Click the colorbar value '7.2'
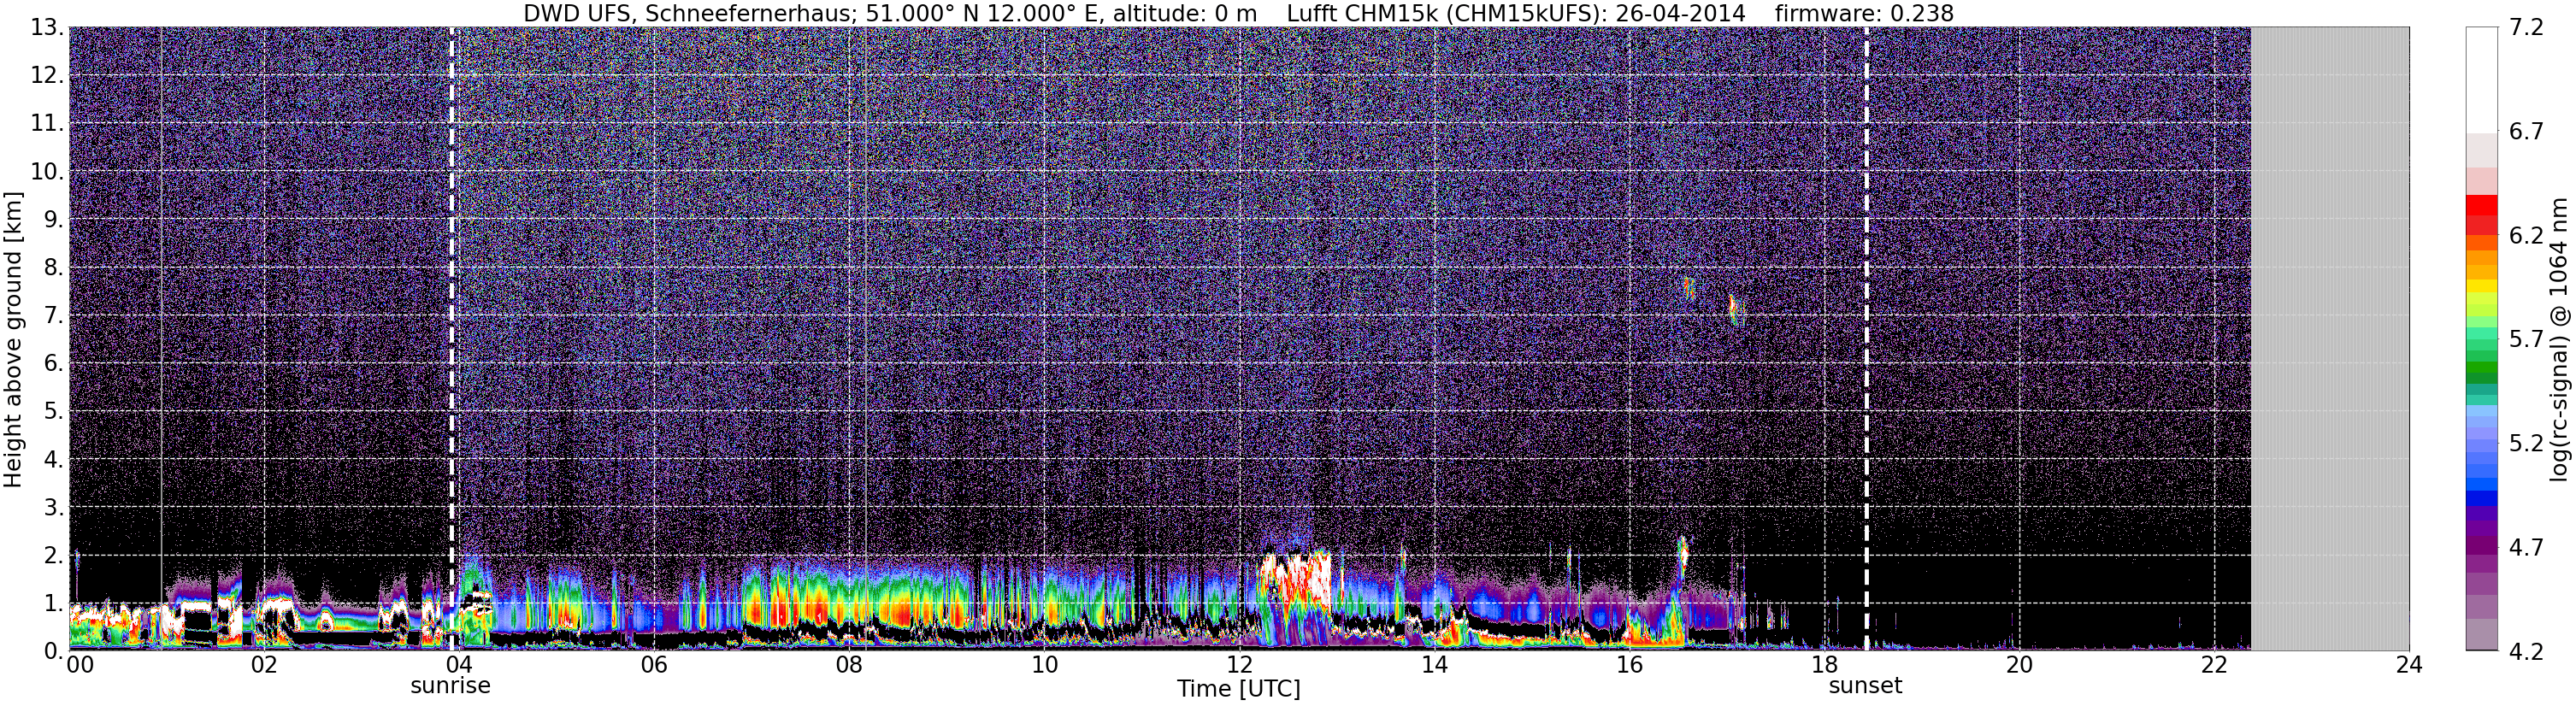2576x706 pixels. click(2526, 28)
